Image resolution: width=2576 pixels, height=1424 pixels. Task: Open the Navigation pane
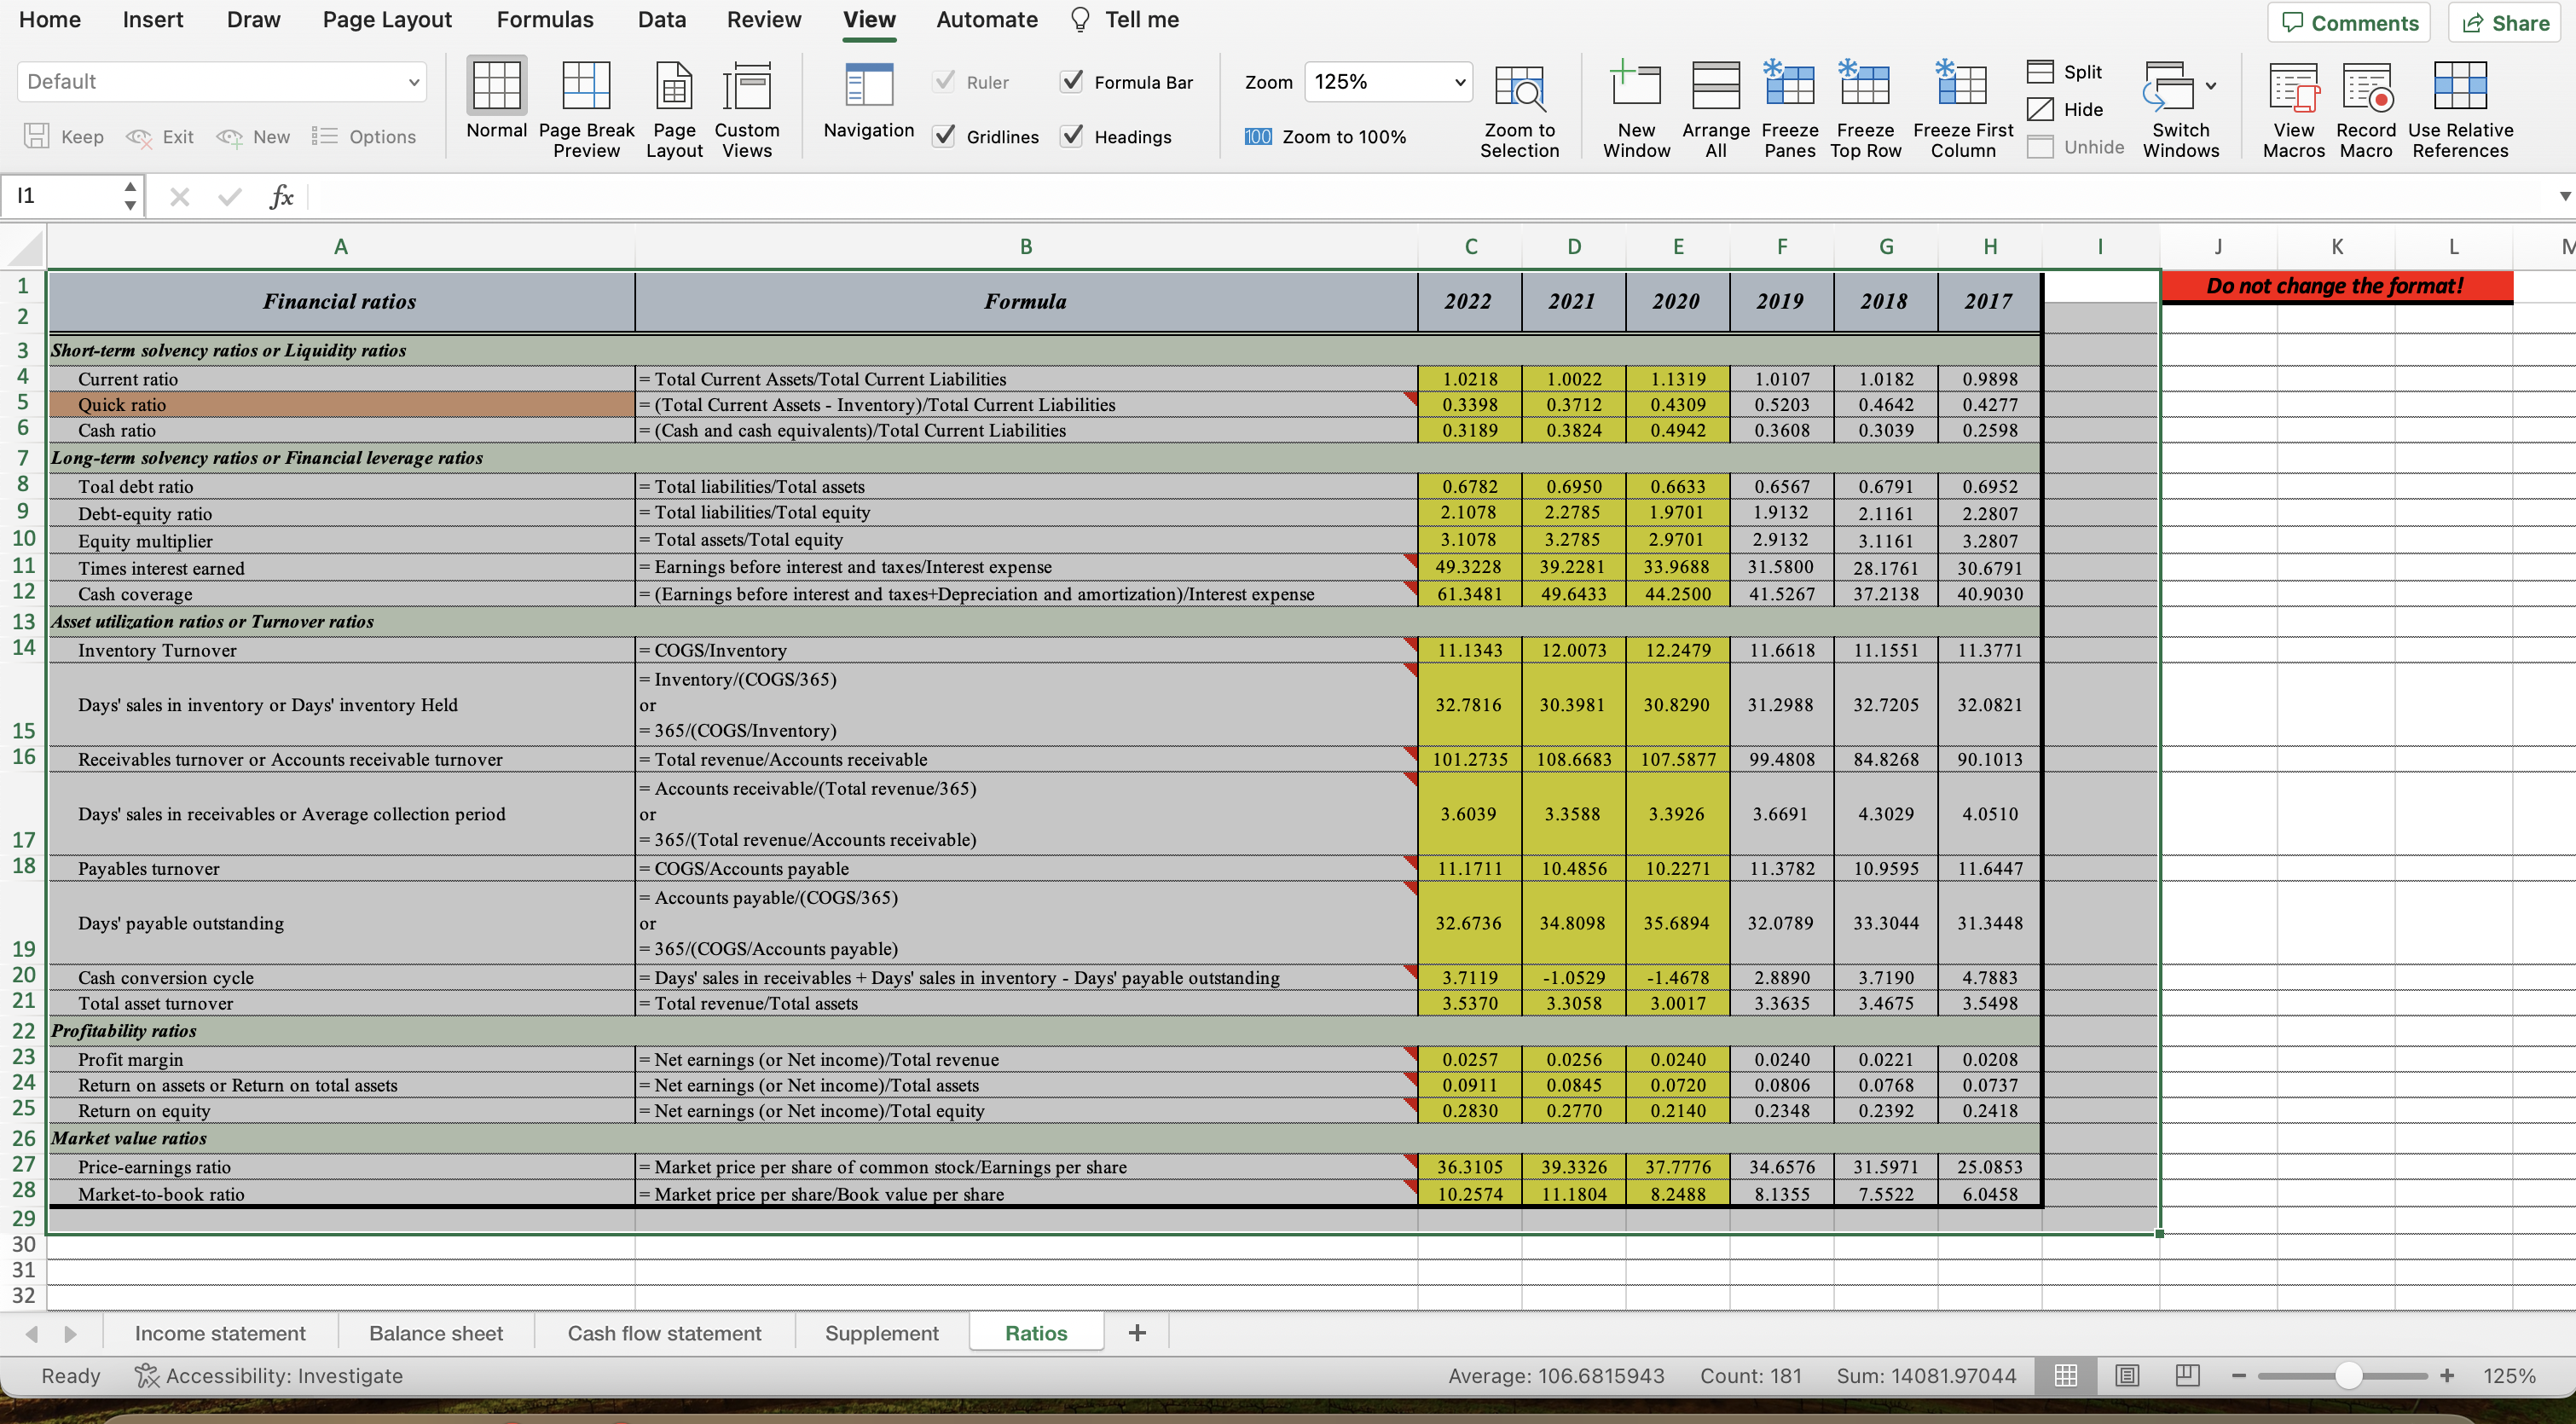click(868, 99)
